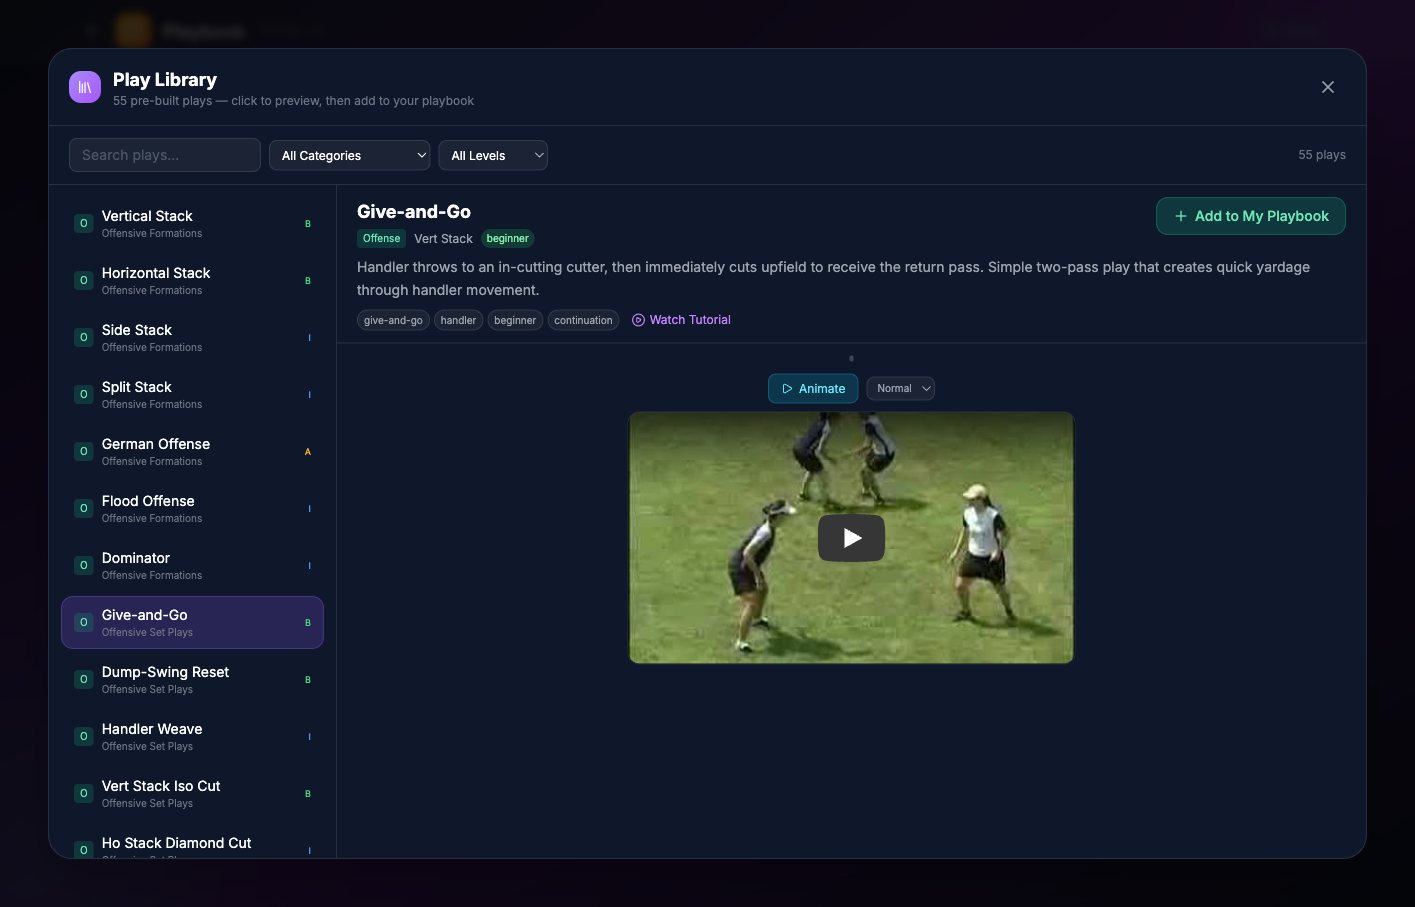Click the green Offense badge
The width and height of the screenshot is (1415, 907).
point(381,238)
